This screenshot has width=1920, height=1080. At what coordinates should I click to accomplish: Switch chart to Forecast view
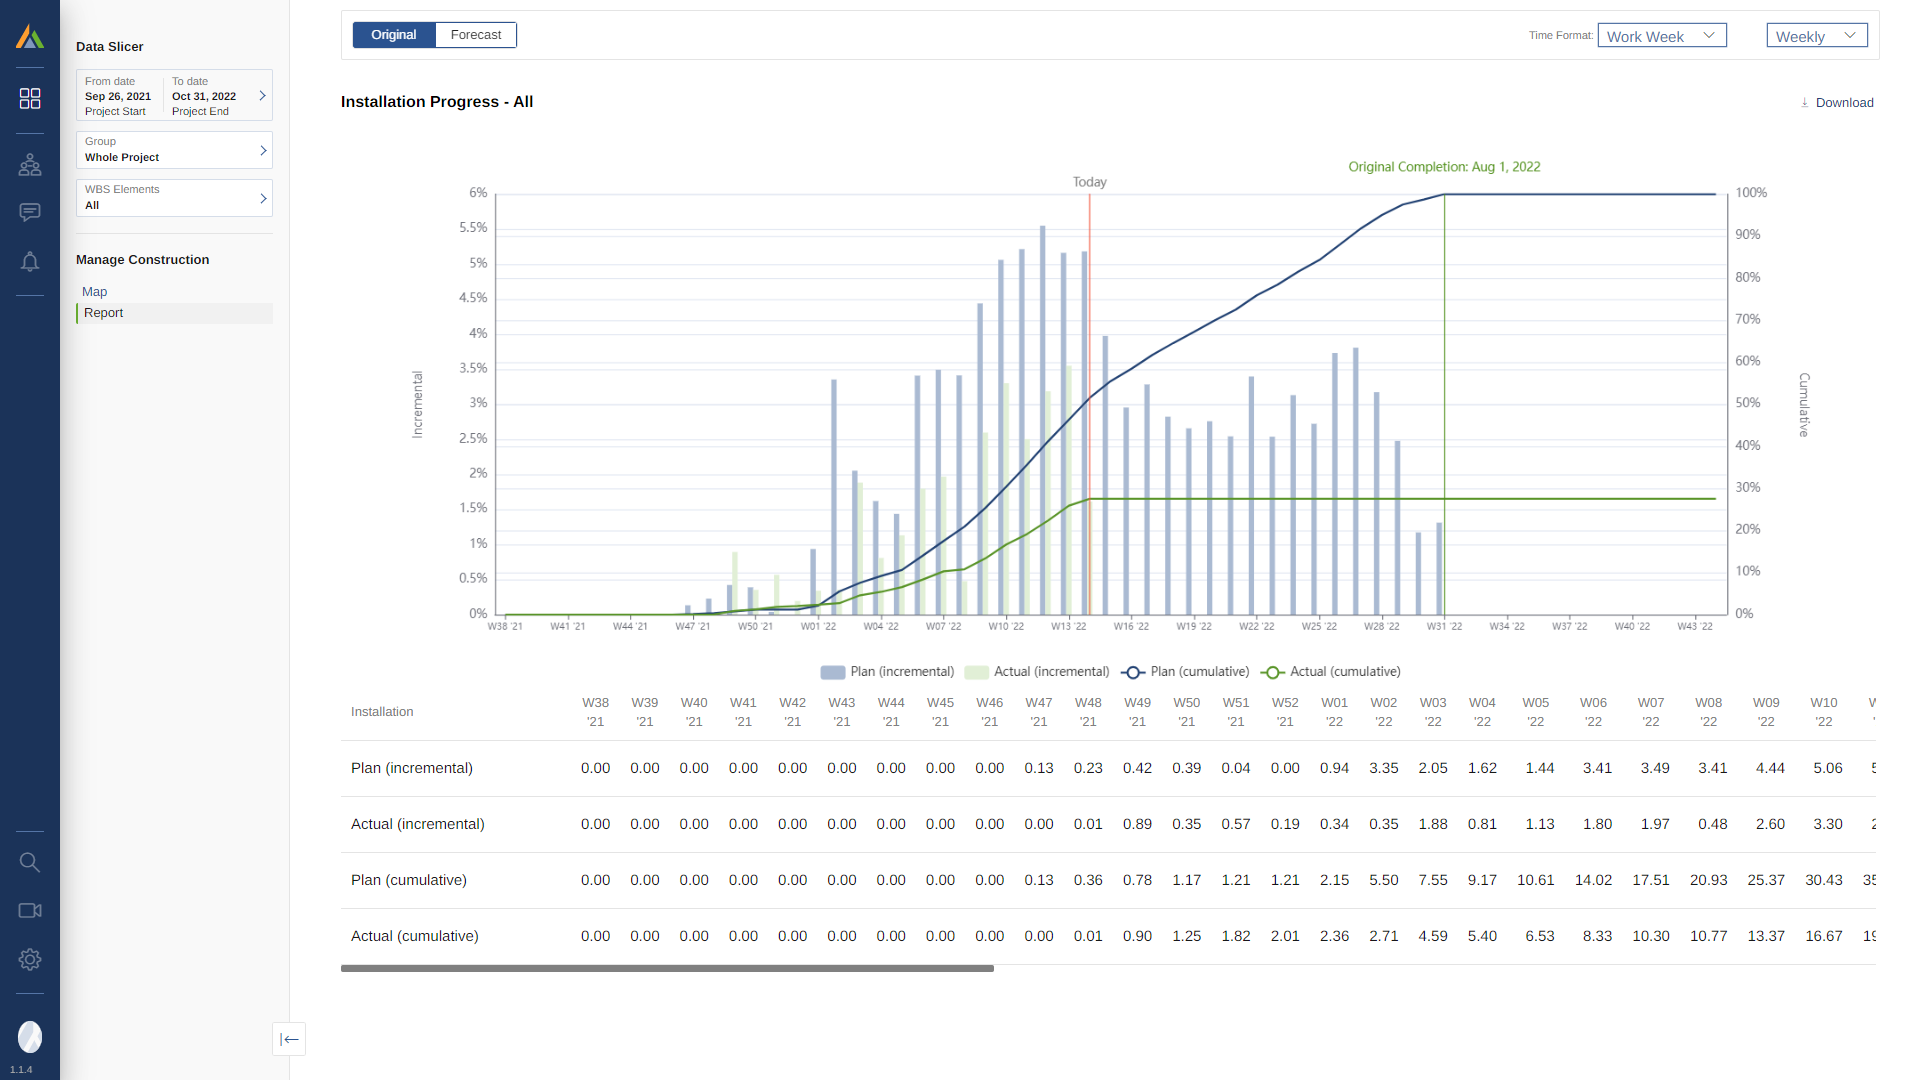[476, 35]
